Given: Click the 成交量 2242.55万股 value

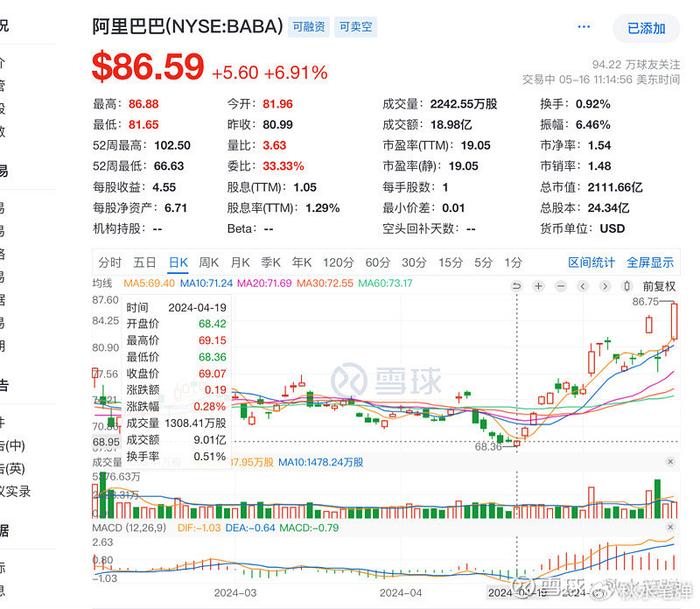Looking at the screenshot, I should (463, 104).
